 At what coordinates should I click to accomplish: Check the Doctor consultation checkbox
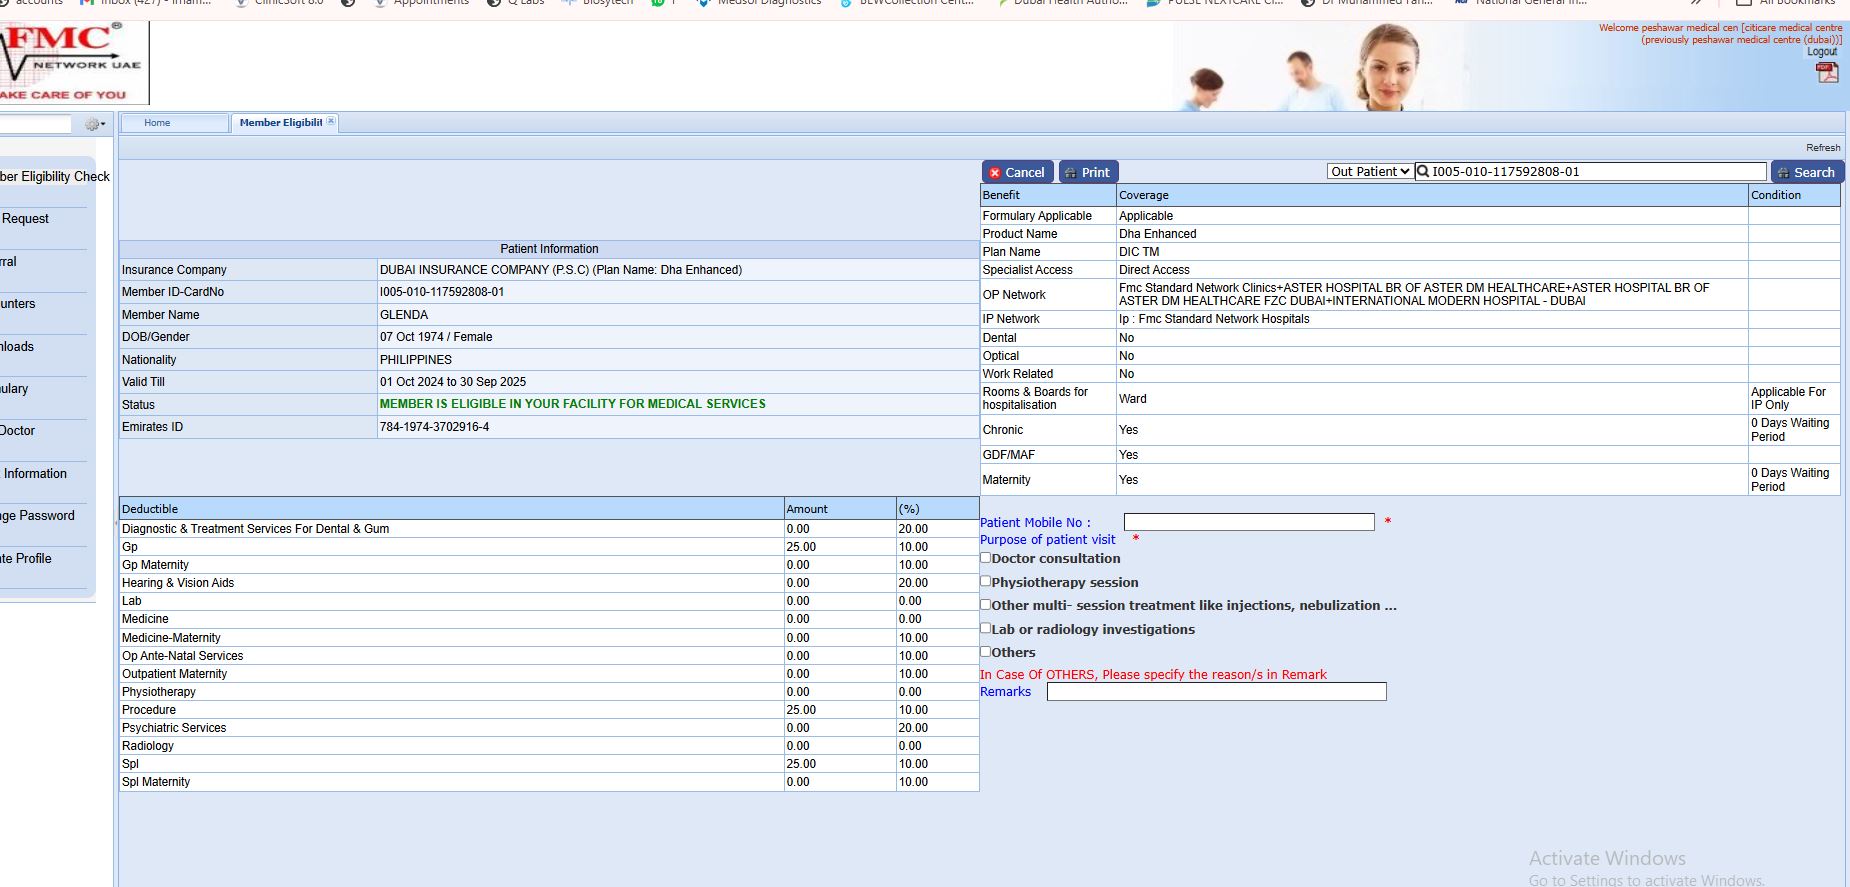[x=986, y=558]
